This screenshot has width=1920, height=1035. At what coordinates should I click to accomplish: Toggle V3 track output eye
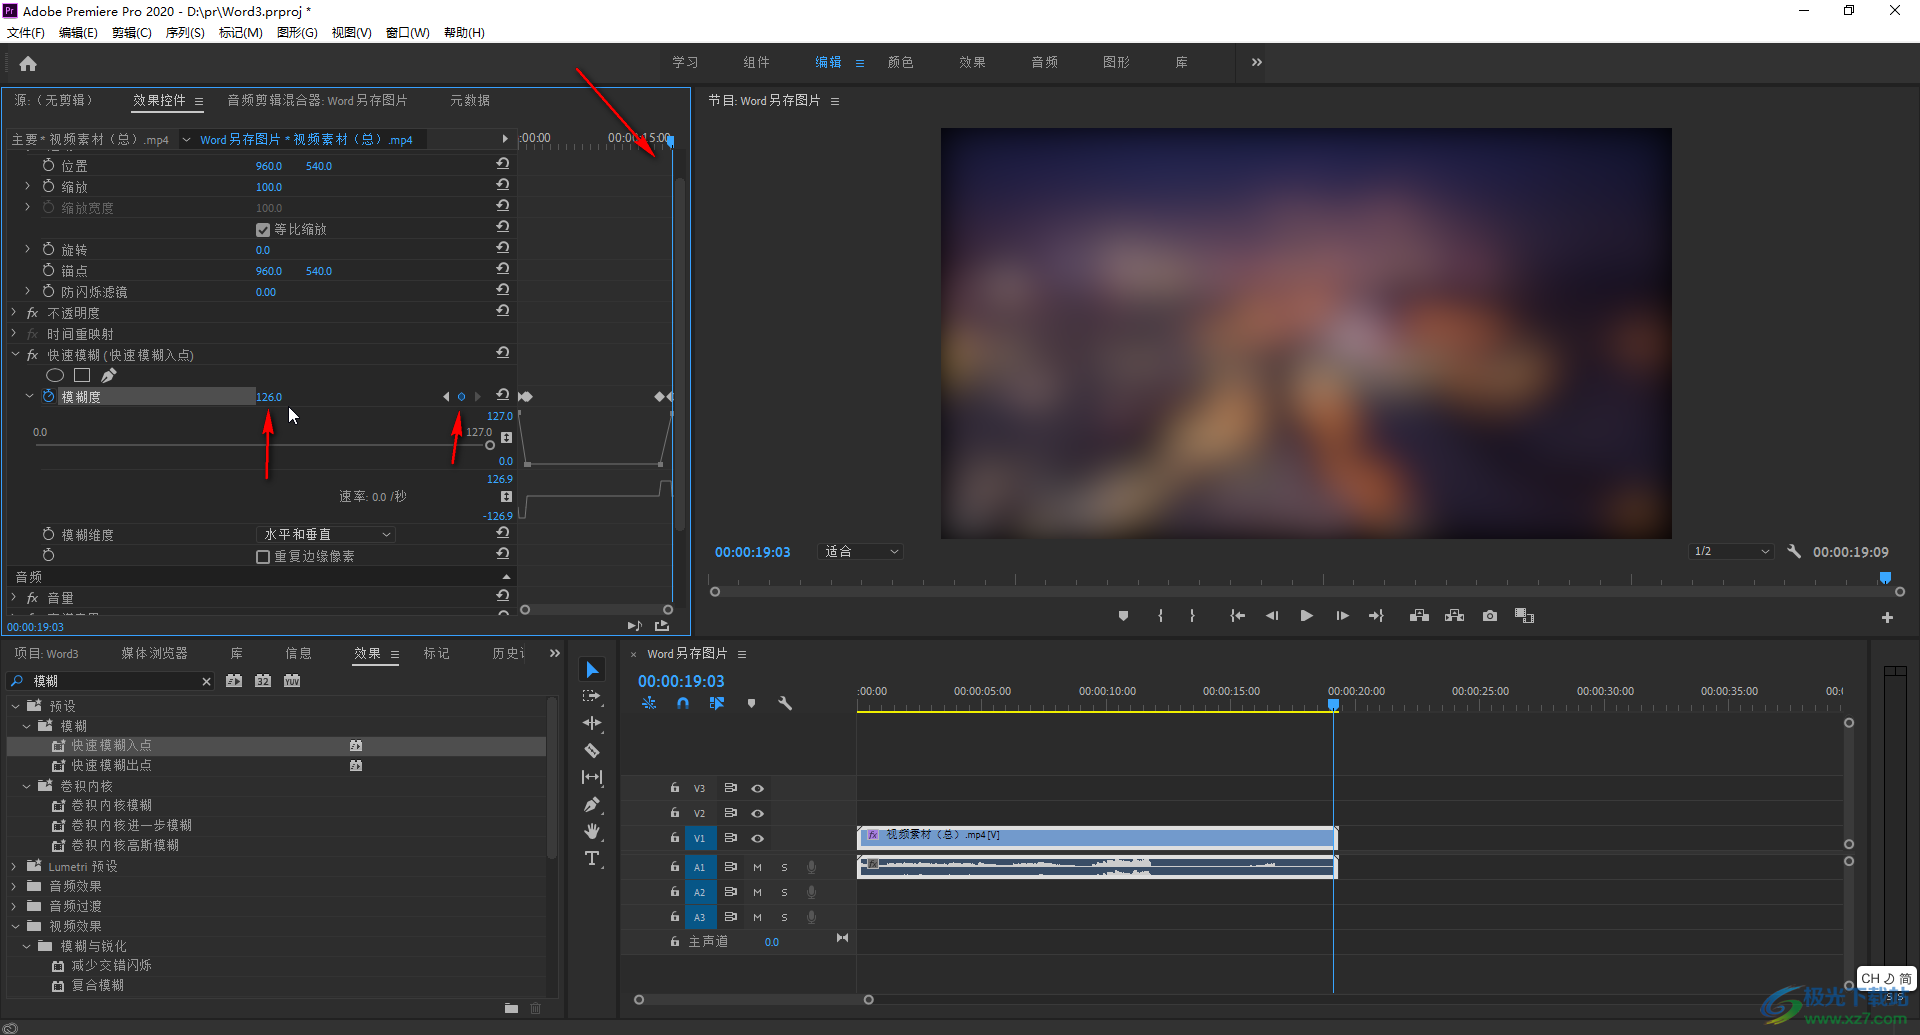(757, 789)
